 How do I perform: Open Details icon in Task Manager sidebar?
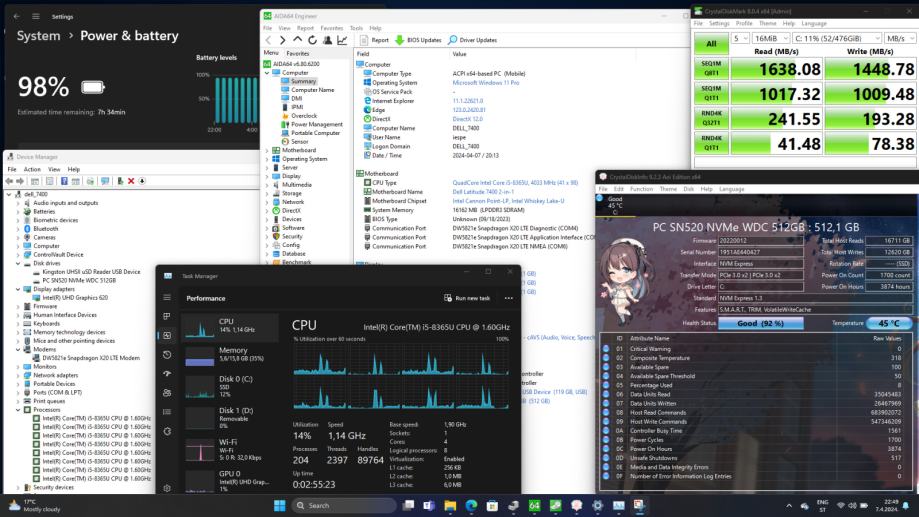click(x=167, y=412)
